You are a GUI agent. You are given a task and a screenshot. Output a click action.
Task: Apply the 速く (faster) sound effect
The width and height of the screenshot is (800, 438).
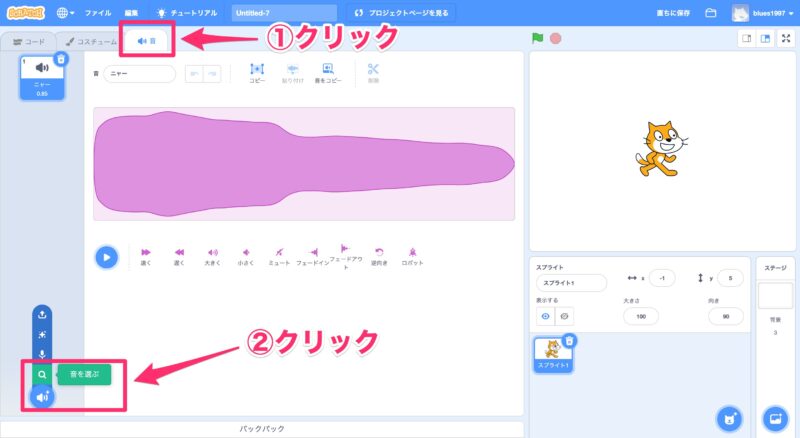click(146, 256)
